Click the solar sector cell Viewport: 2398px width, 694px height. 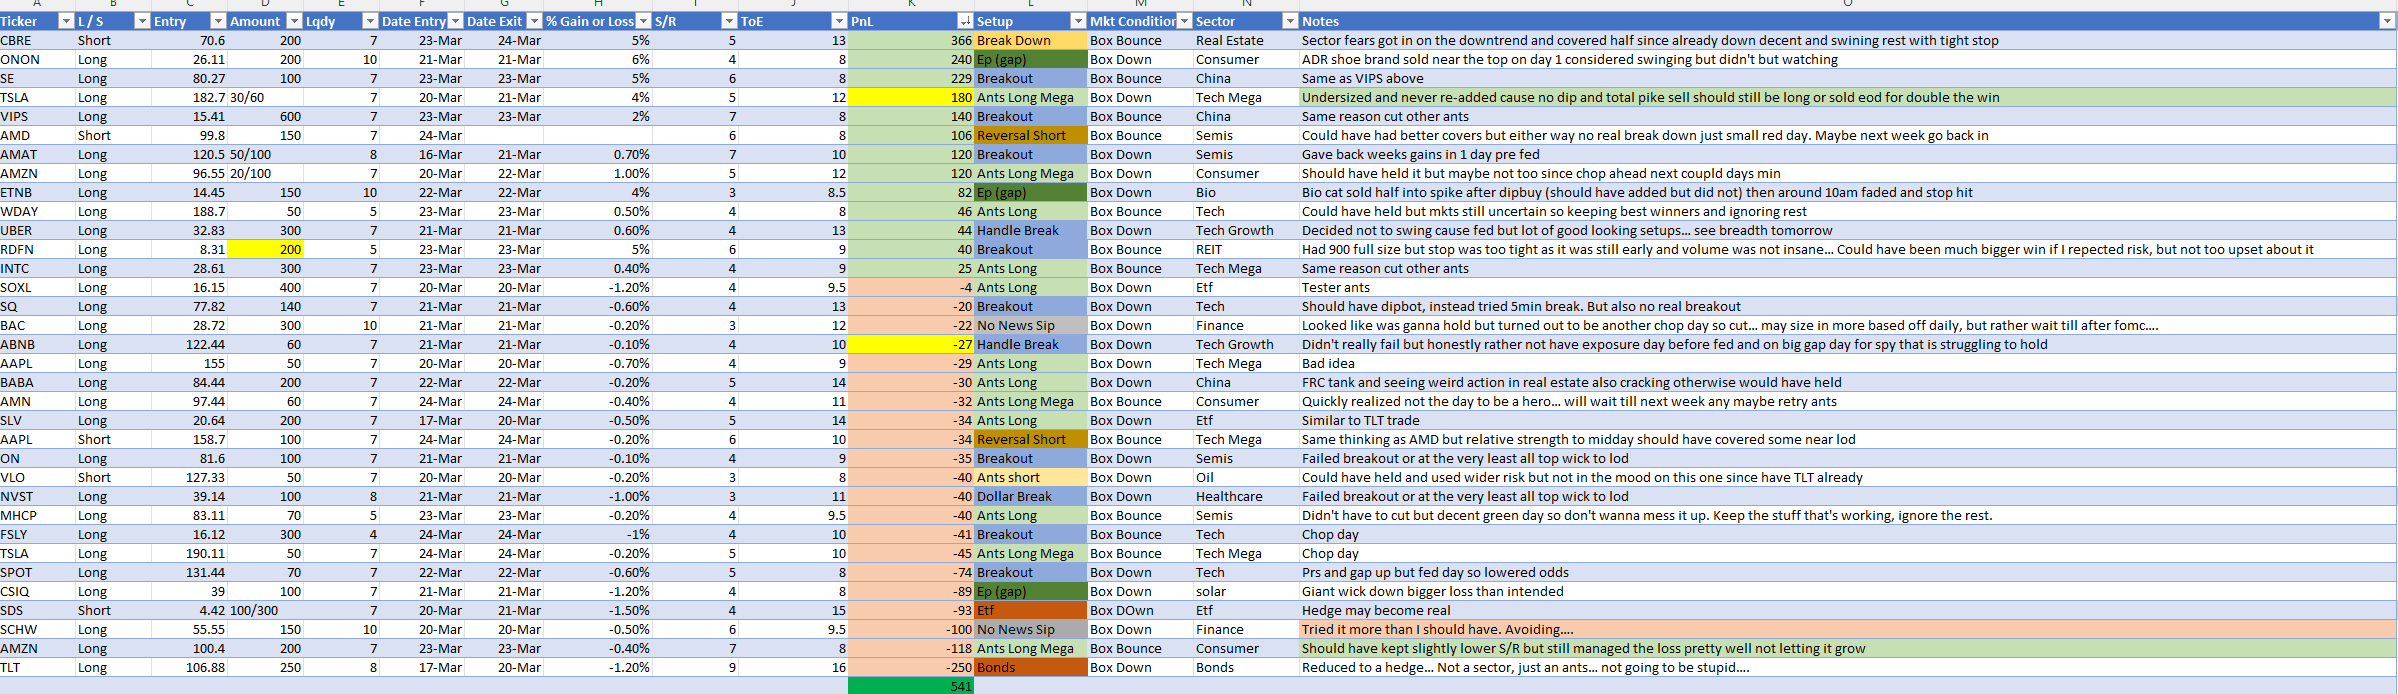click(1246, 591)
